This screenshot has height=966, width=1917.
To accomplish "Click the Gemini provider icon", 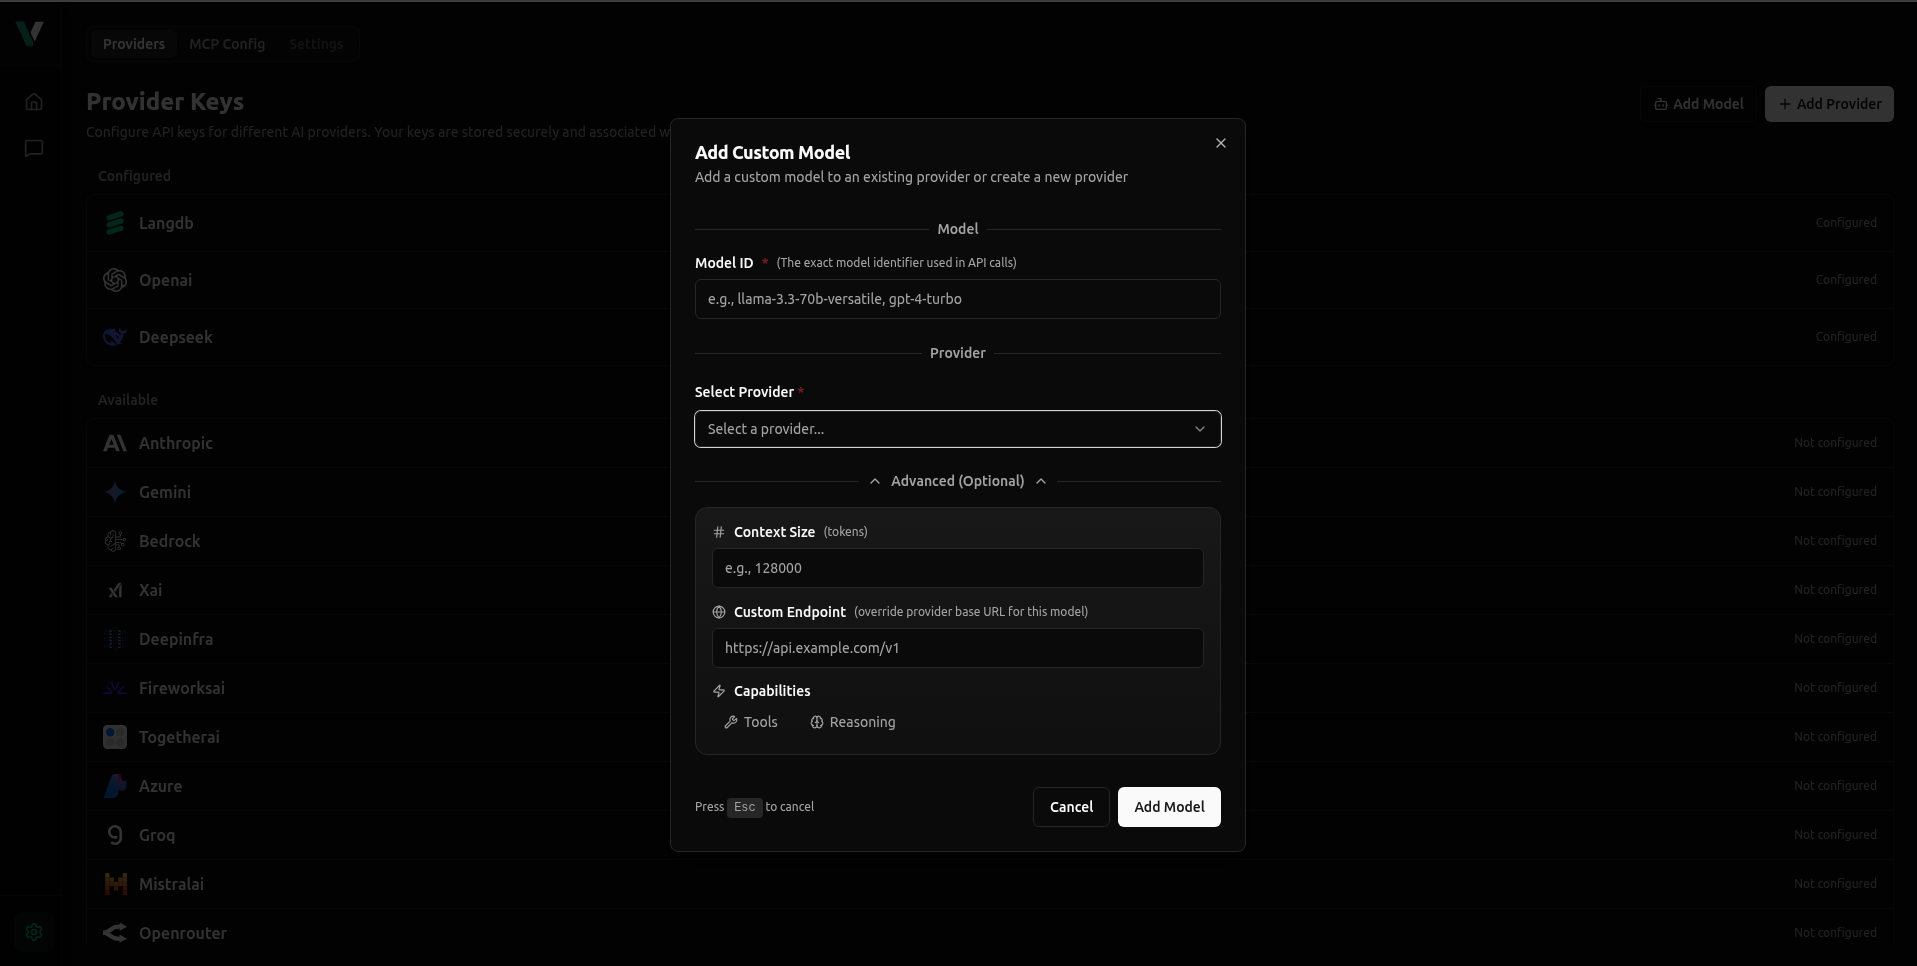I will 114,491.
